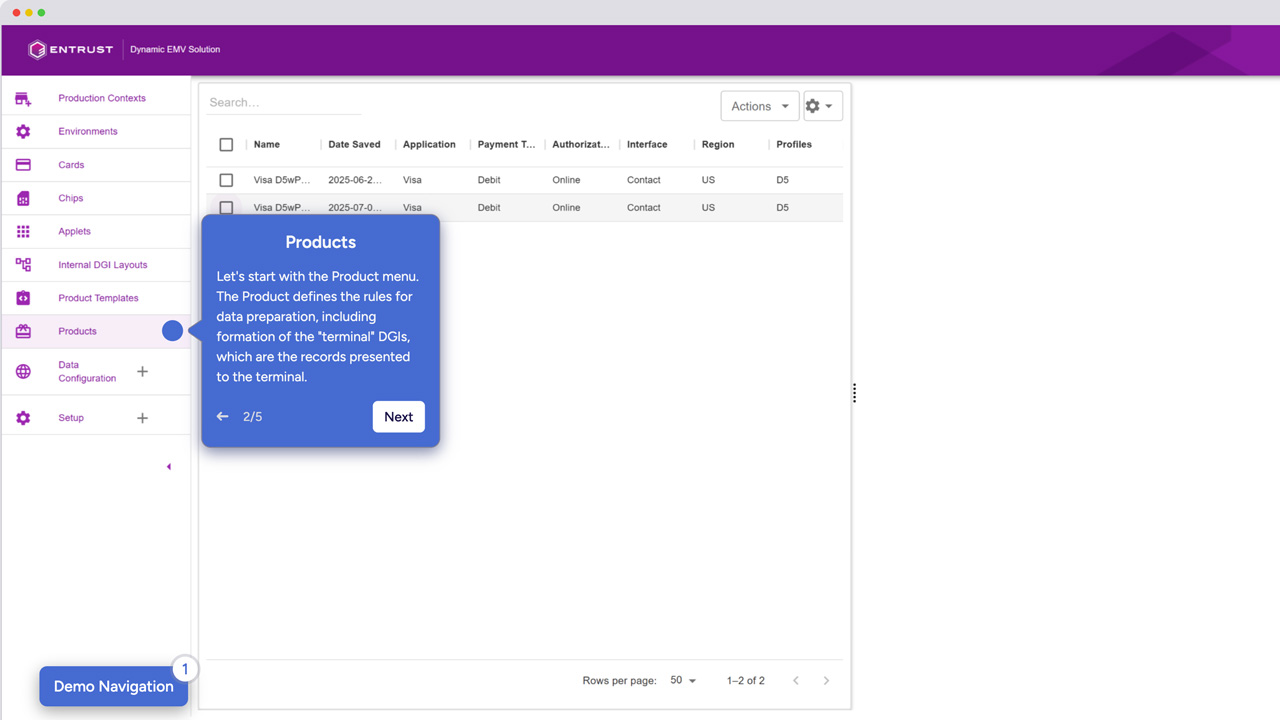Click the Production Contexts sidebar icon
Viewport: 1280px width, 720px height.
pos(23,98)
